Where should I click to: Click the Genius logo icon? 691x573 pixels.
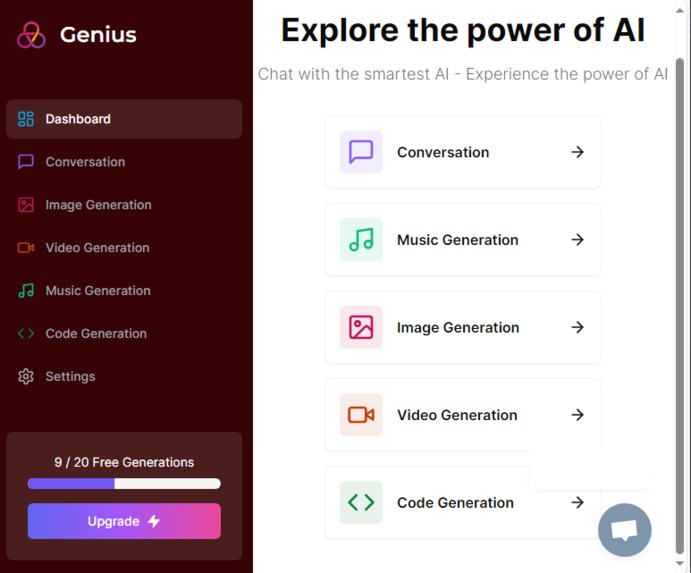[x=31, y=35]
